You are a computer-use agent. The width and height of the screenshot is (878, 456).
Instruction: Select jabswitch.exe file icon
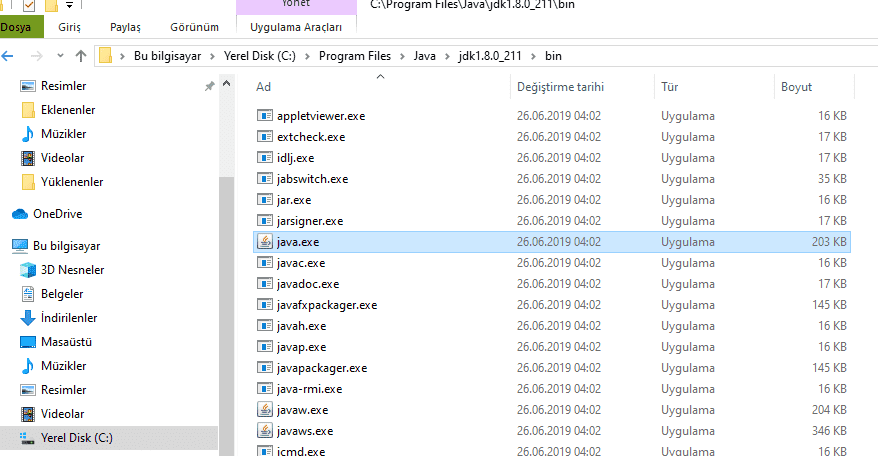pyautogui.click(x=264, y=179)
